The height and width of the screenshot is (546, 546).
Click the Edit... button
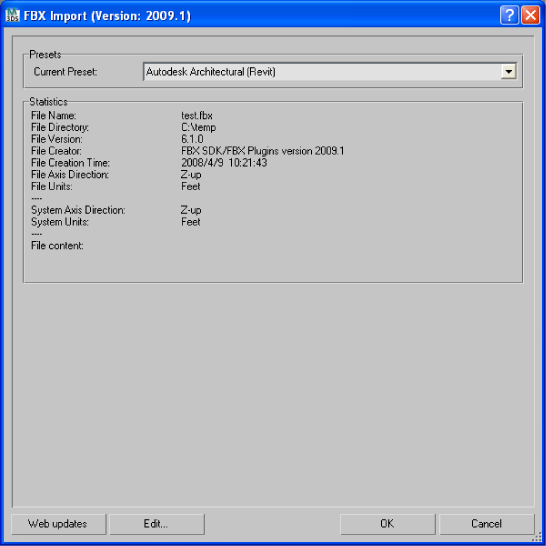157,524
